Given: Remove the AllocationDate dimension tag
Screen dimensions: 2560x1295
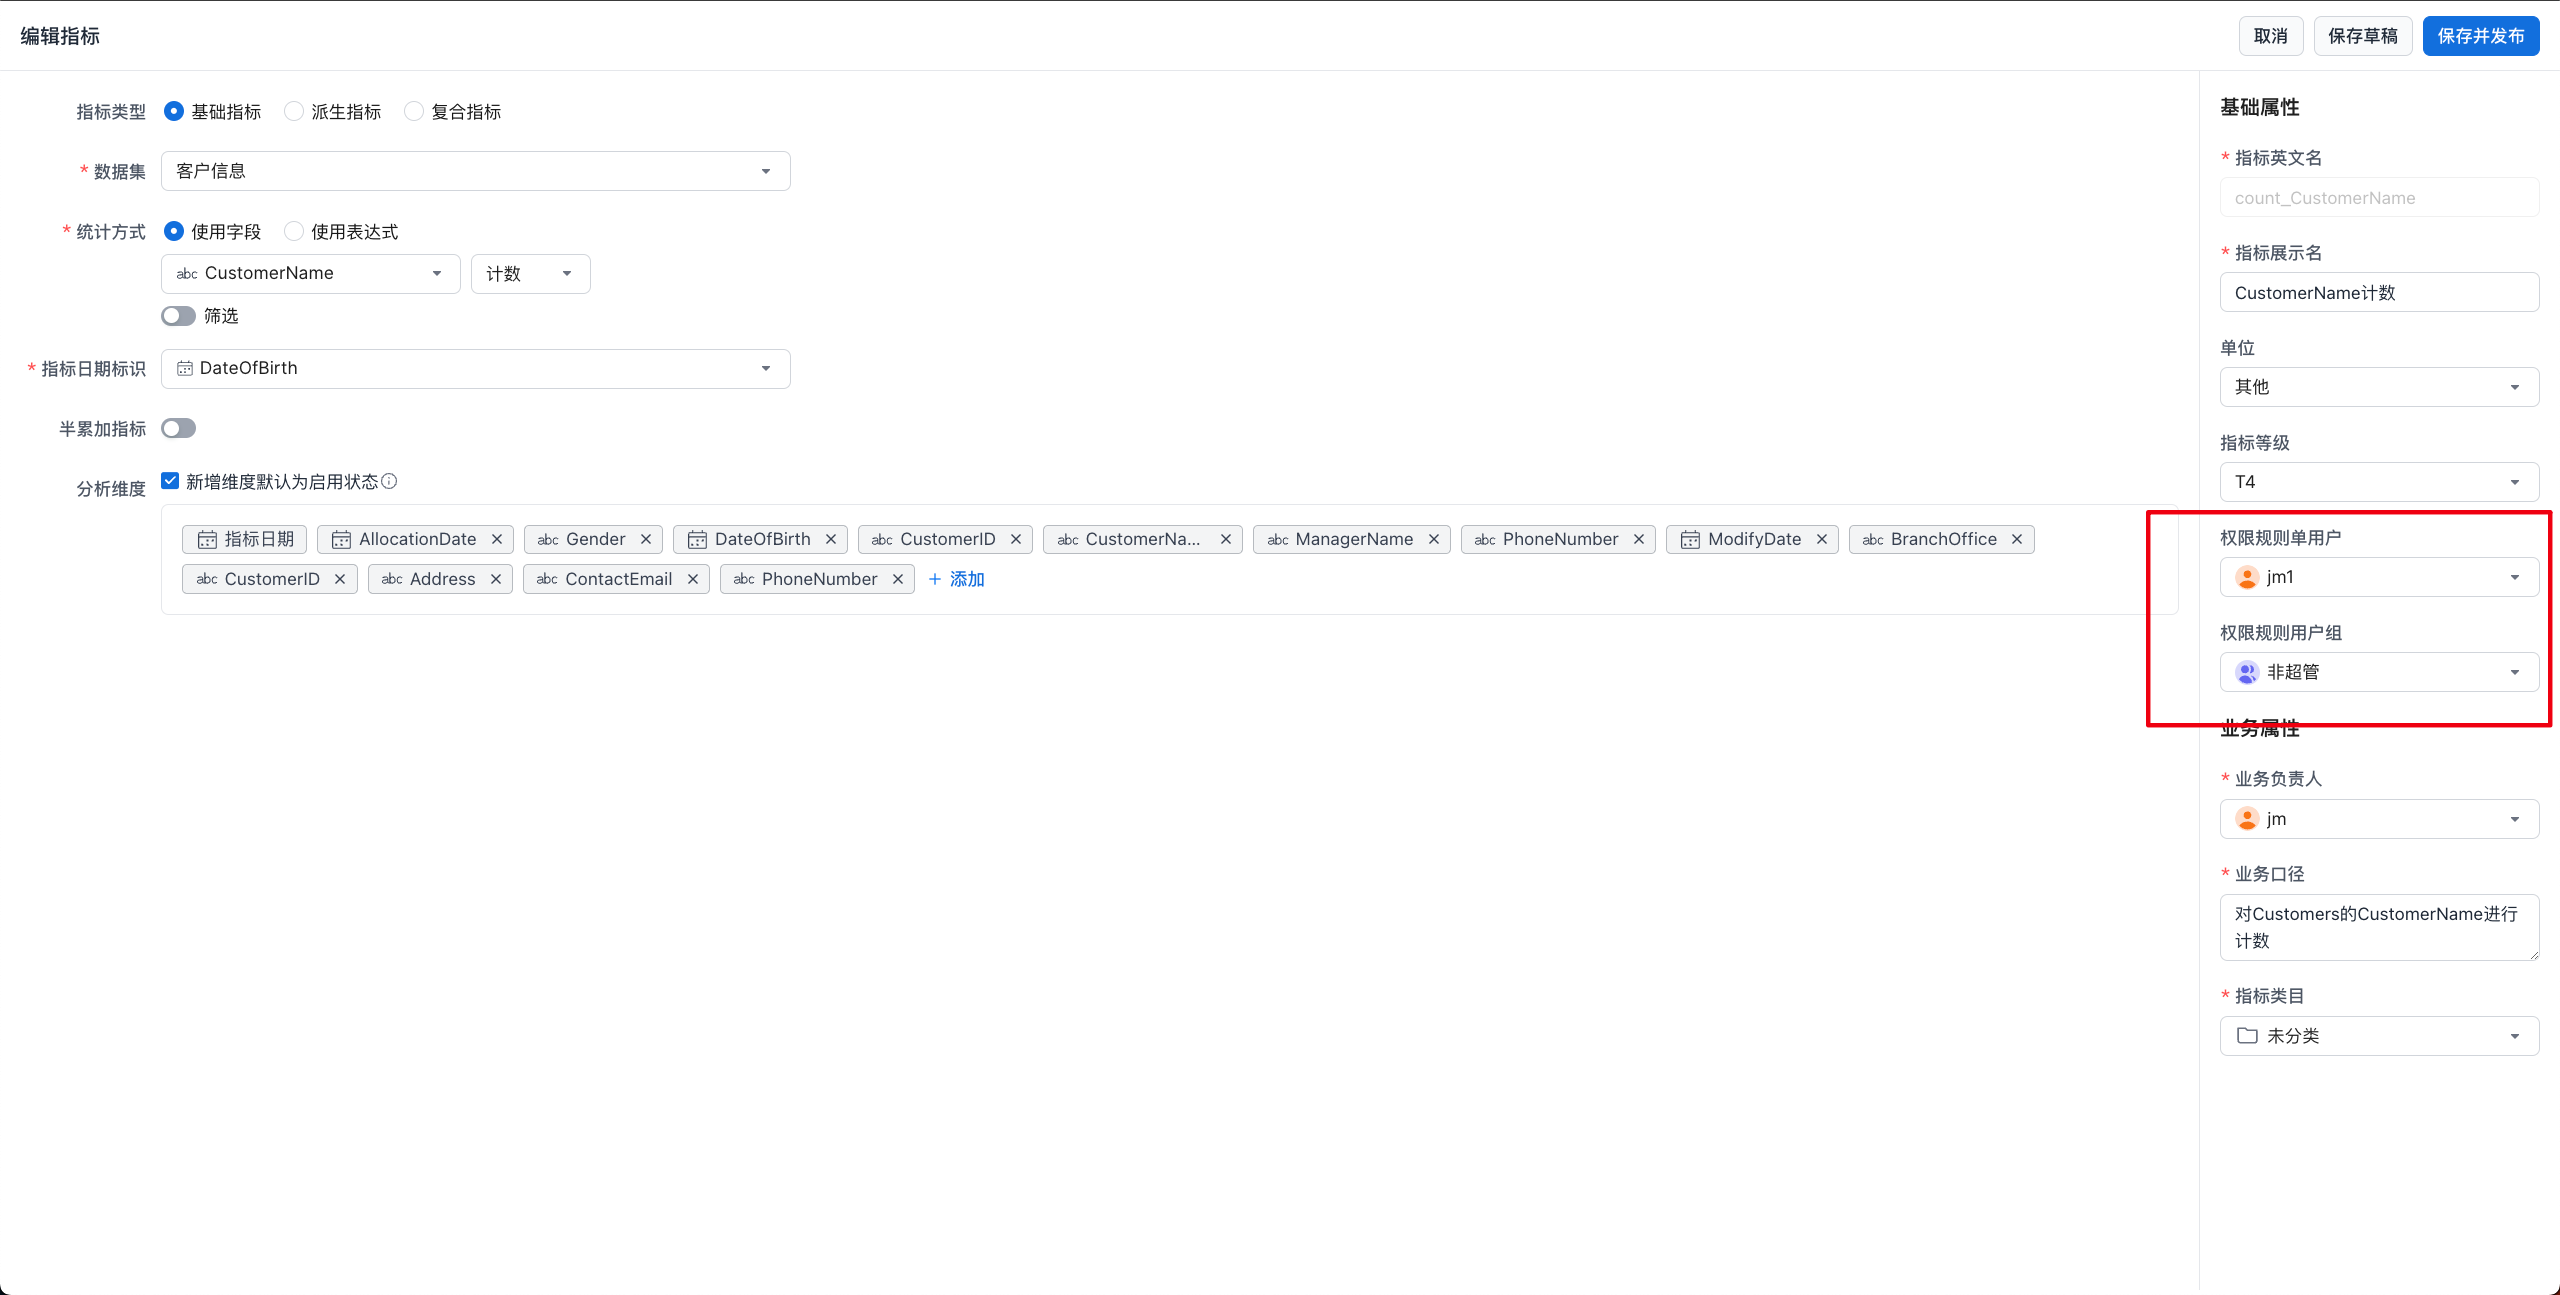Looking at the screenshot, I should click(496, 539).
